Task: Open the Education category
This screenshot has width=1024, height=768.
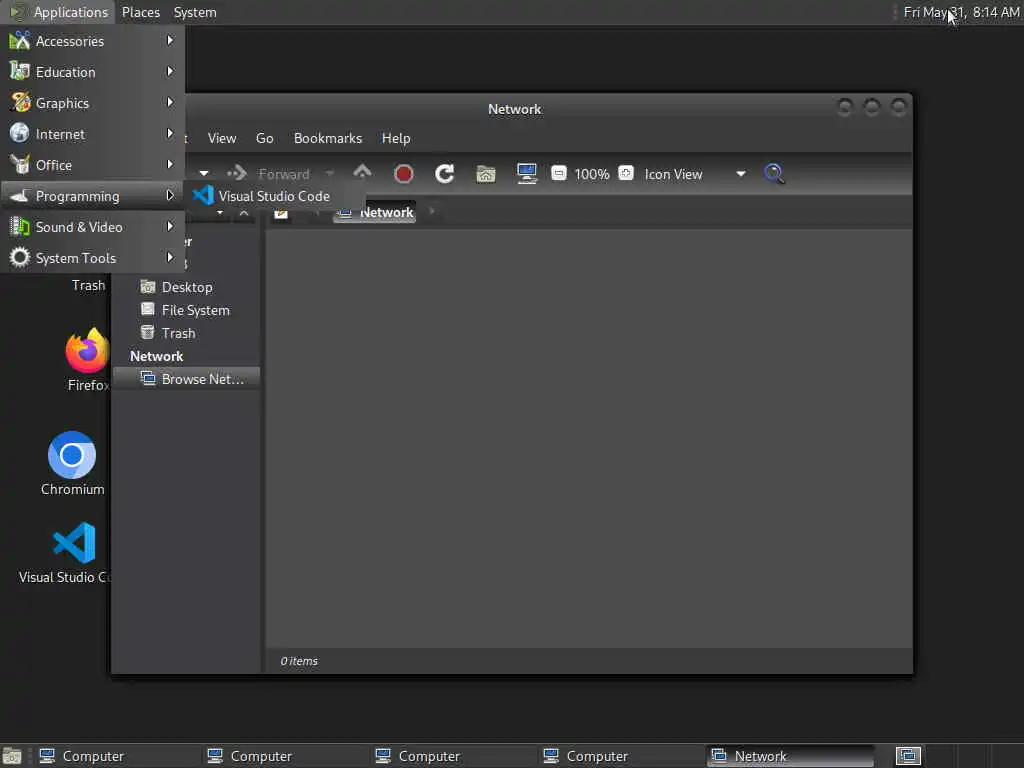Action: click(x=92, y=72)
